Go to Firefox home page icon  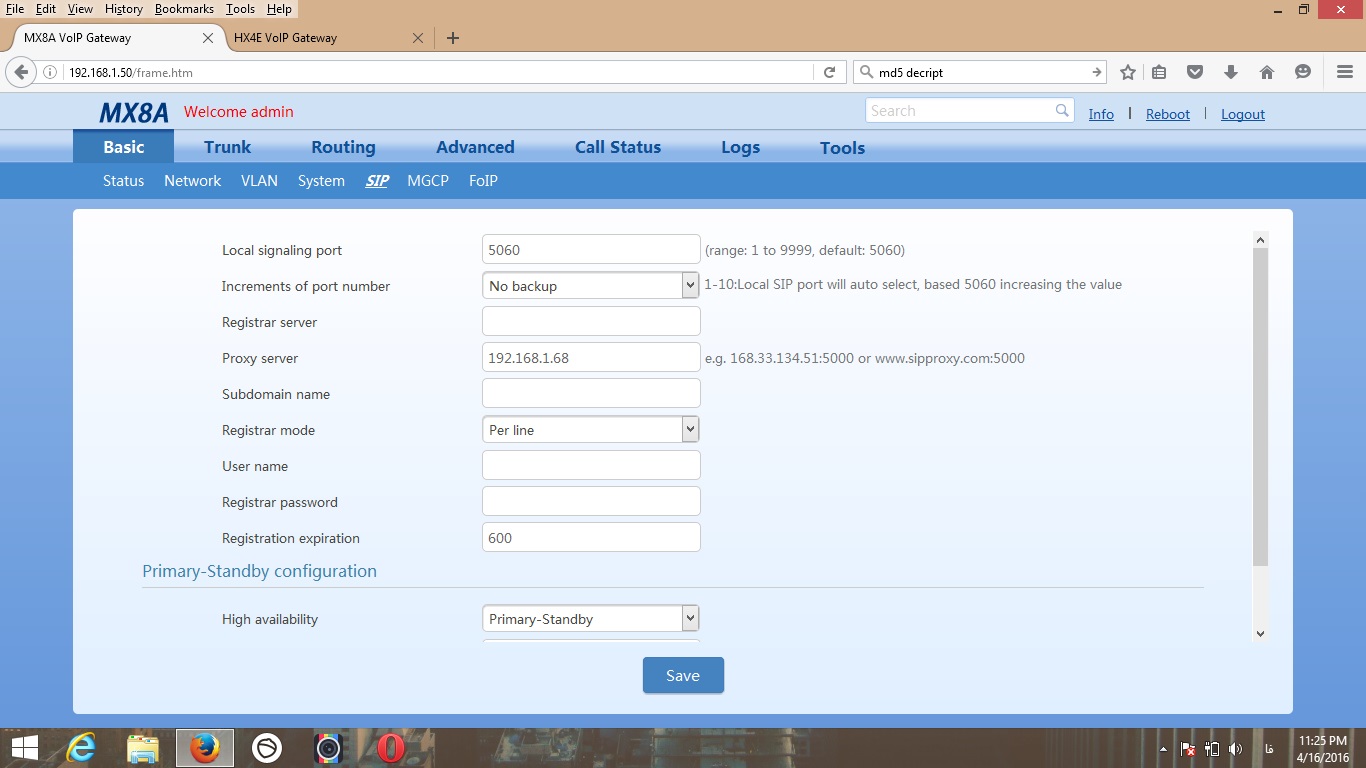tap(1267, 72)
